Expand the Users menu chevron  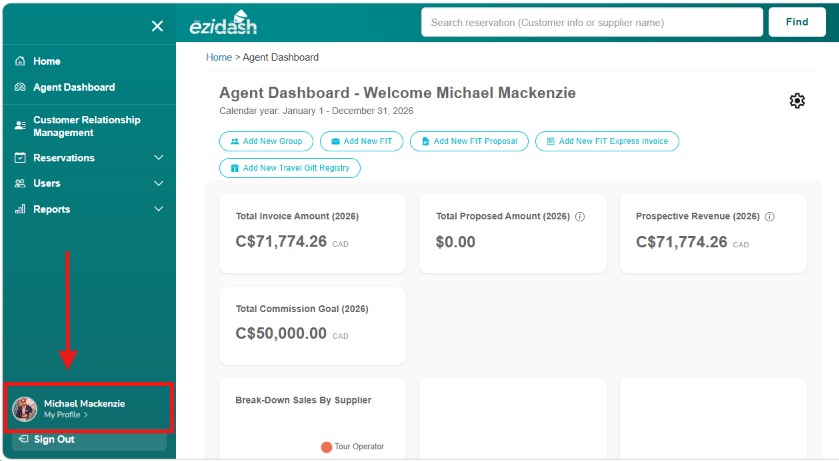tap(159, 183)
